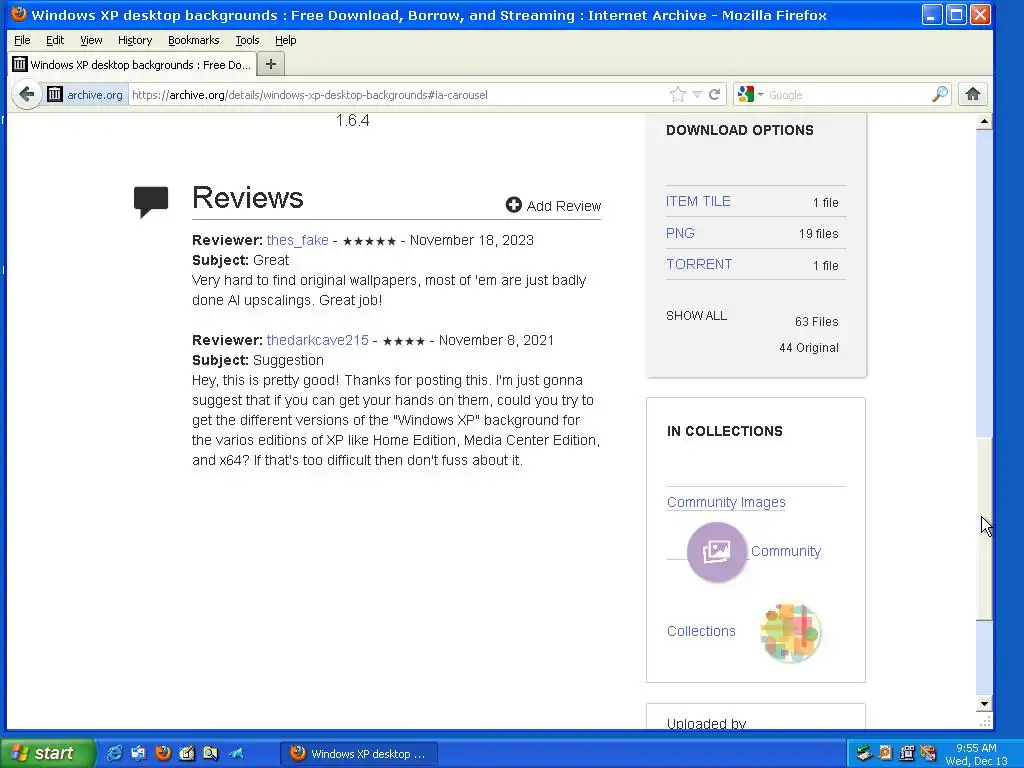This screenshot has height=768, width=1024.
Task: Click inside the URL address field
Action: click(x=398, y=95)
